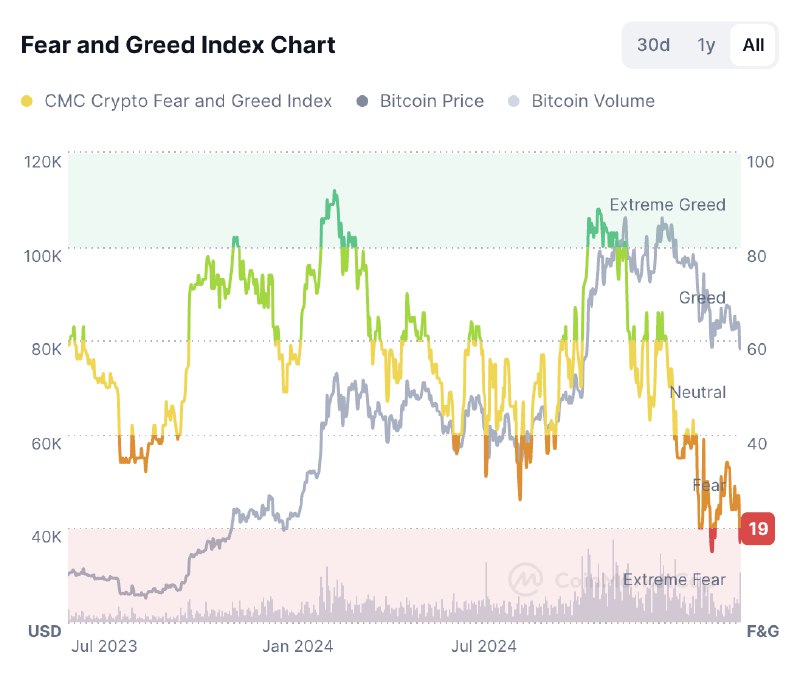Select the All time range tab
Viewport: 800px width, 685px height.
[x=753, y=45]
